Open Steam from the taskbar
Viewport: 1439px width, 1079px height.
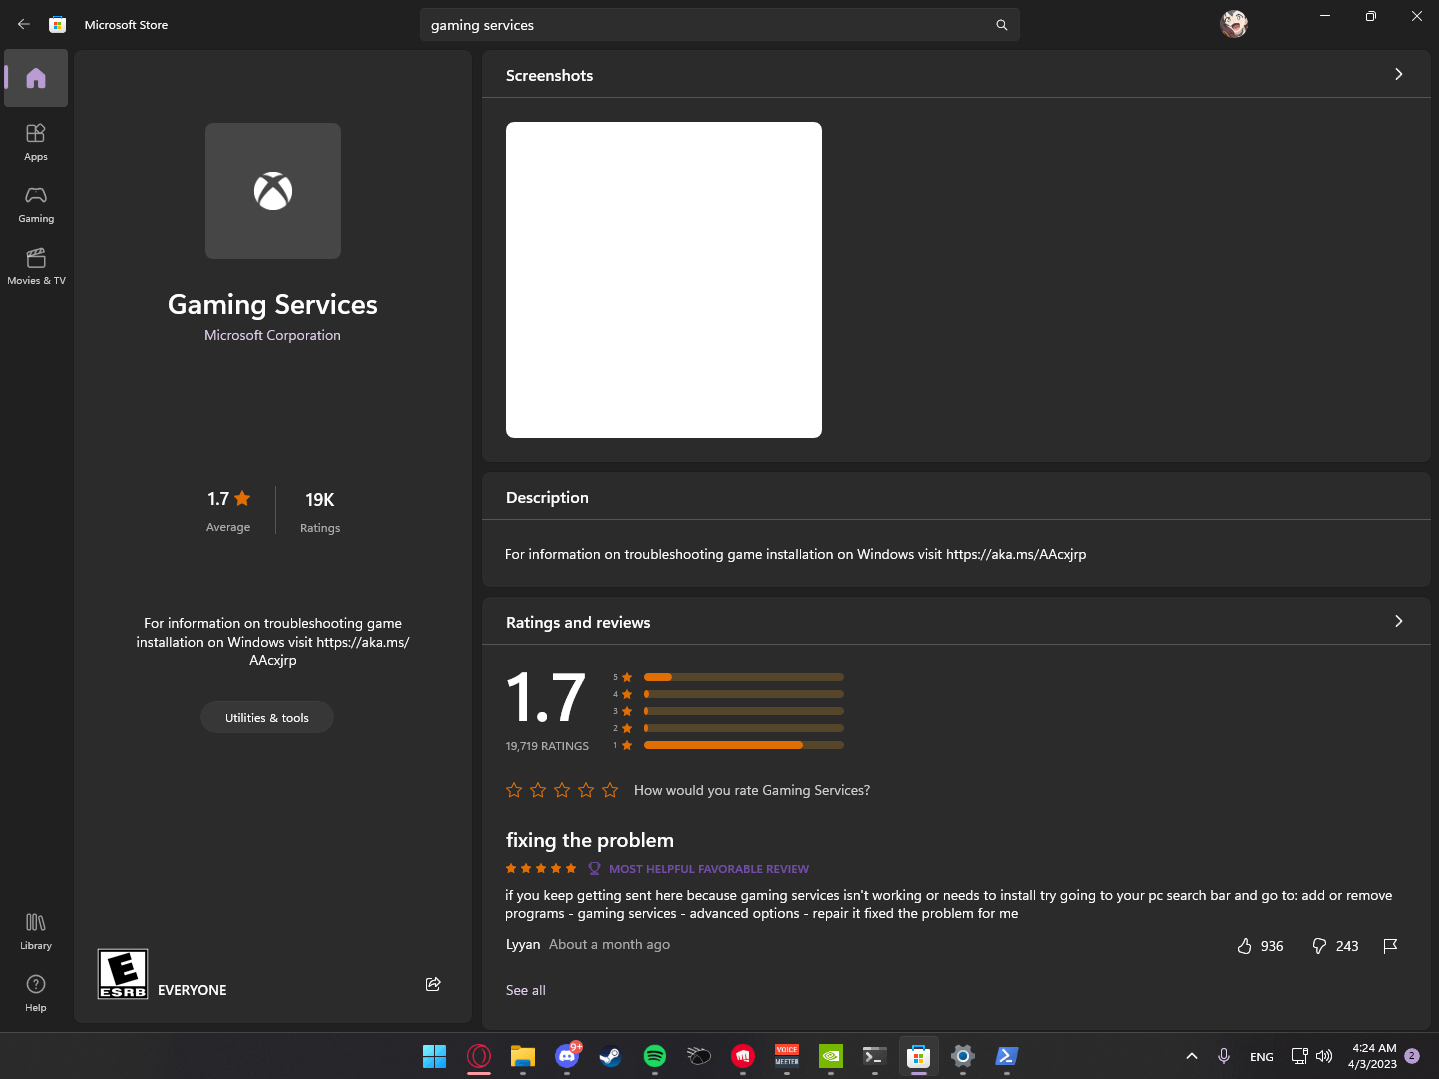point(610,1056)
